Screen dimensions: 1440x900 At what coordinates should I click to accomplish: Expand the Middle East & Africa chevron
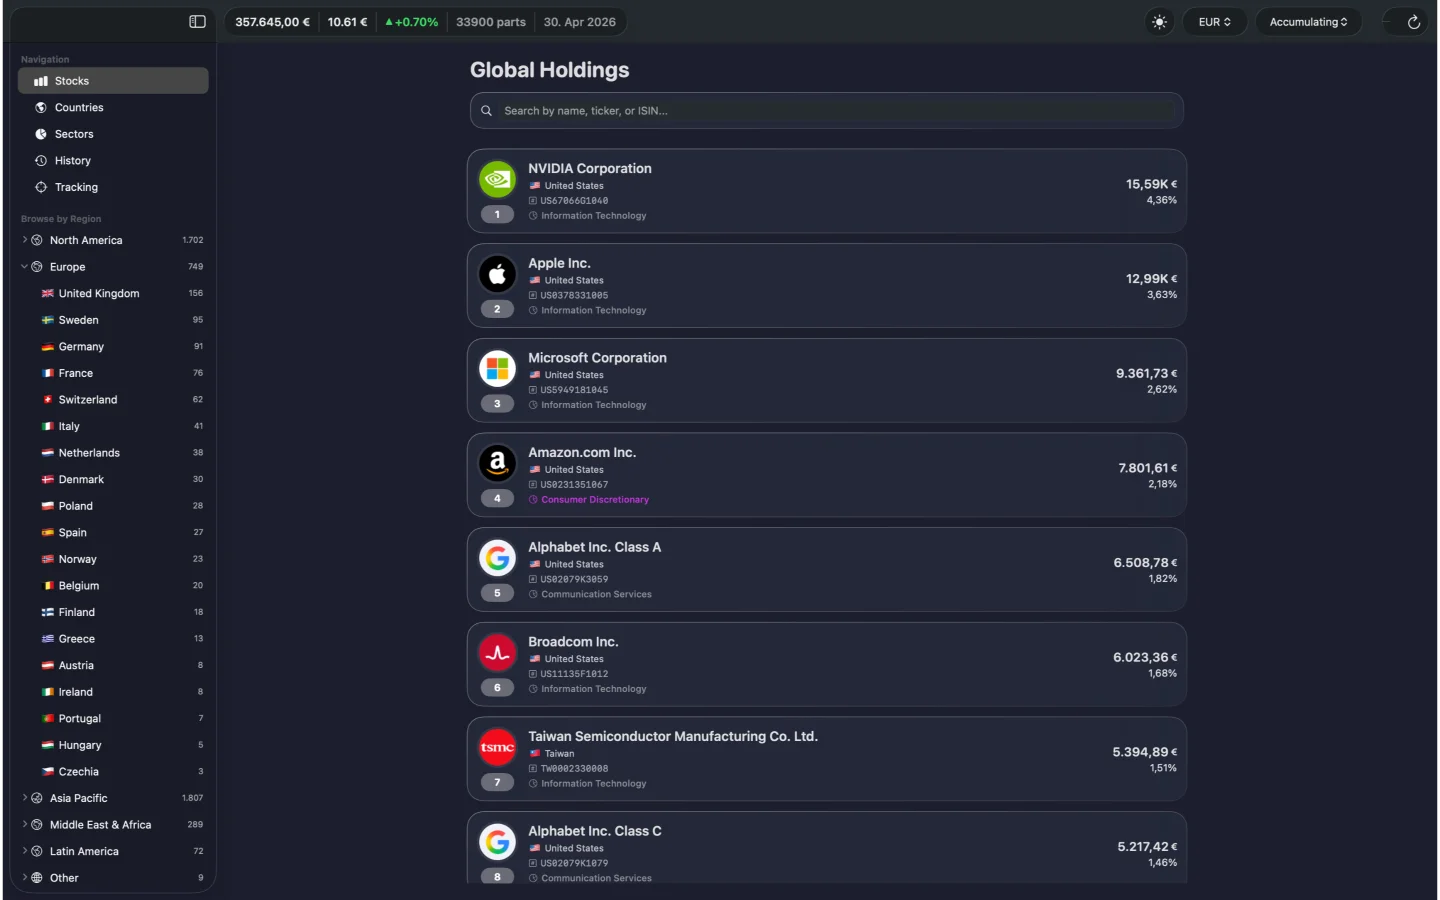(25, 825)
